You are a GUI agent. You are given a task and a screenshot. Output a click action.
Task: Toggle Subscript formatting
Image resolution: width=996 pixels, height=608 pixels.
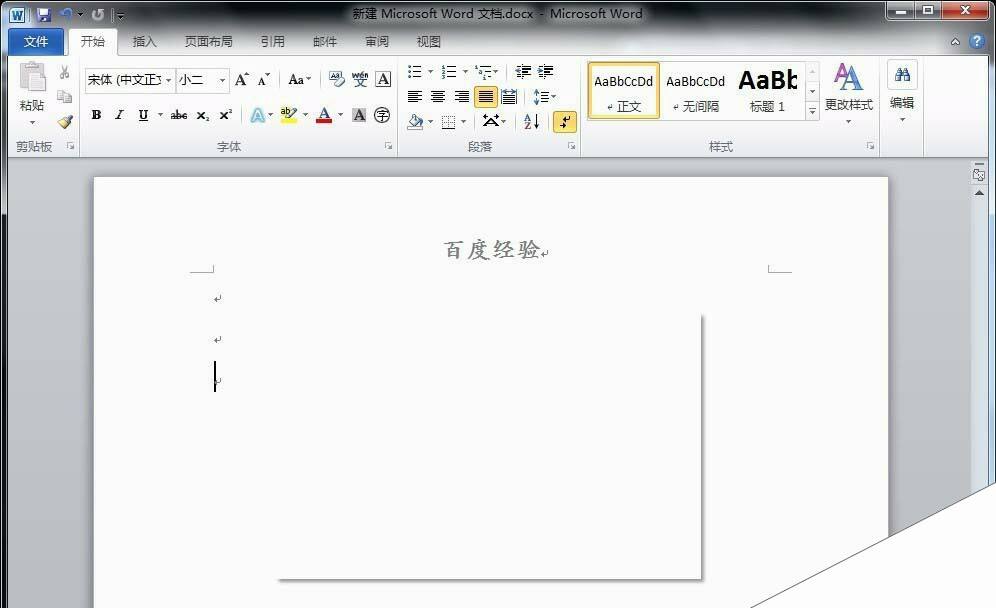click(202, 115)
